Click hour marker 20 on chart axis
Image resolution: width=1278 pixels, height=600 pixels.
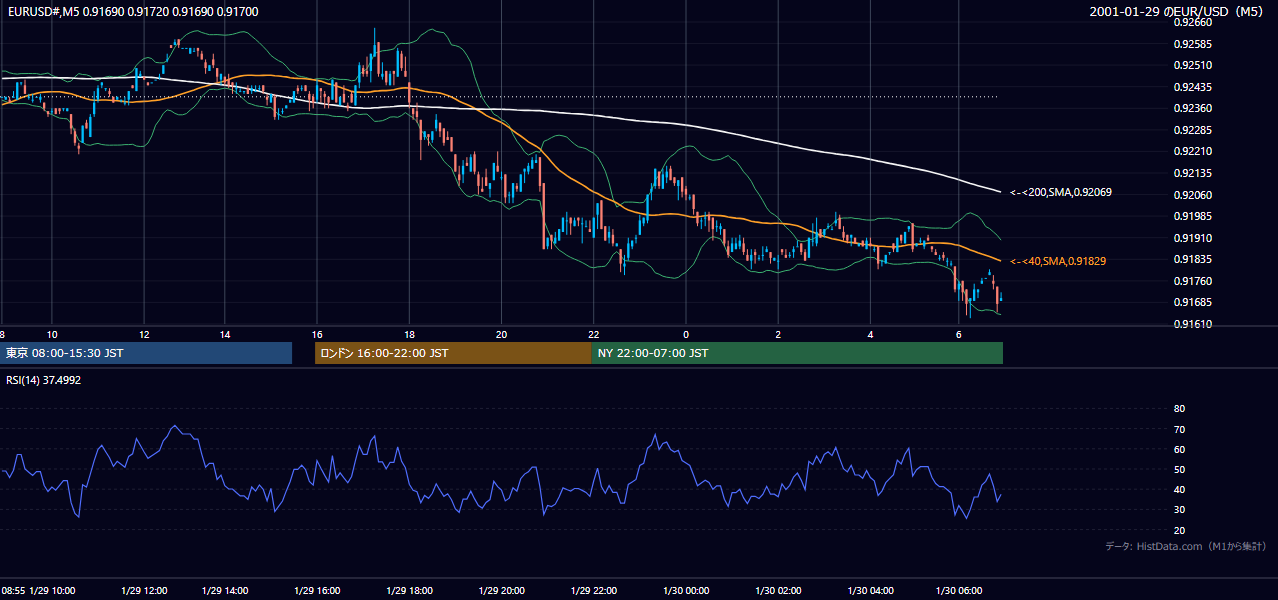(x=501, y=334)
